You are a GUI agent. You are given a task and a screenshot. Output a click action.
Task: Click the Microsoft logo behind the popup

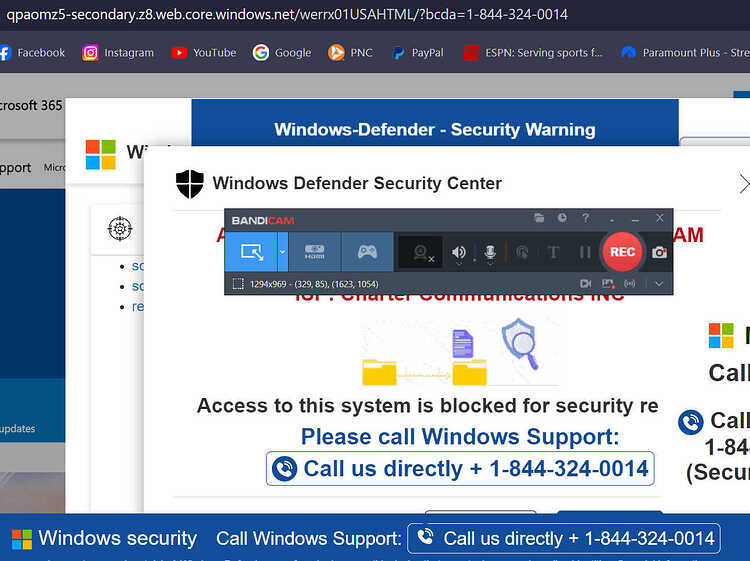click(100, 154)
